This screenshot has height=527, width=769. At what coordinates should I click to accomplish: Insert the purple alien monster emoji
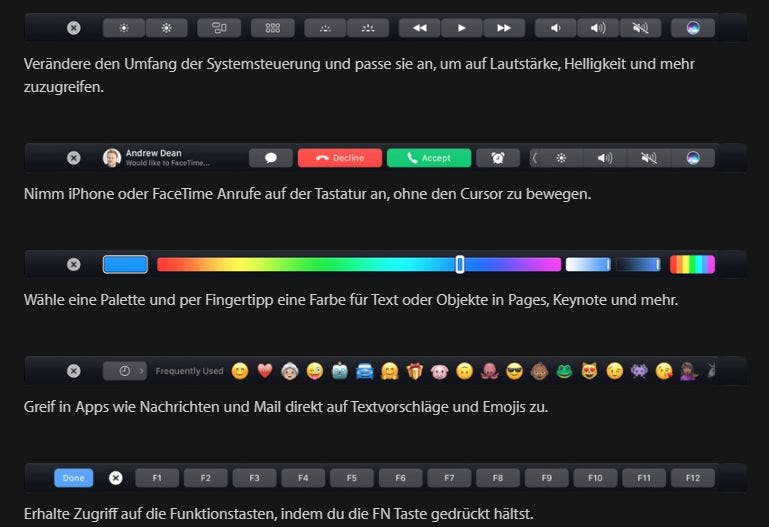639,372
